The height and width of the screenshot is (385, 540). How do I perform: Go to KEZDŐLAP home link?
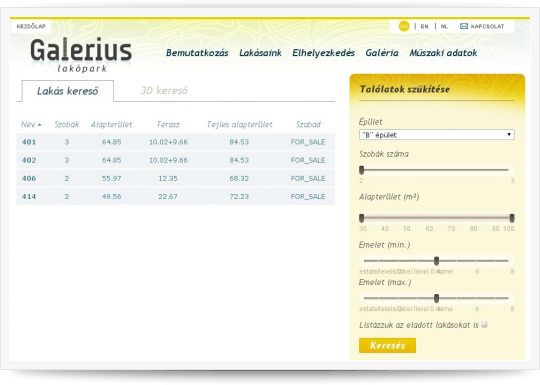point(31,26)
